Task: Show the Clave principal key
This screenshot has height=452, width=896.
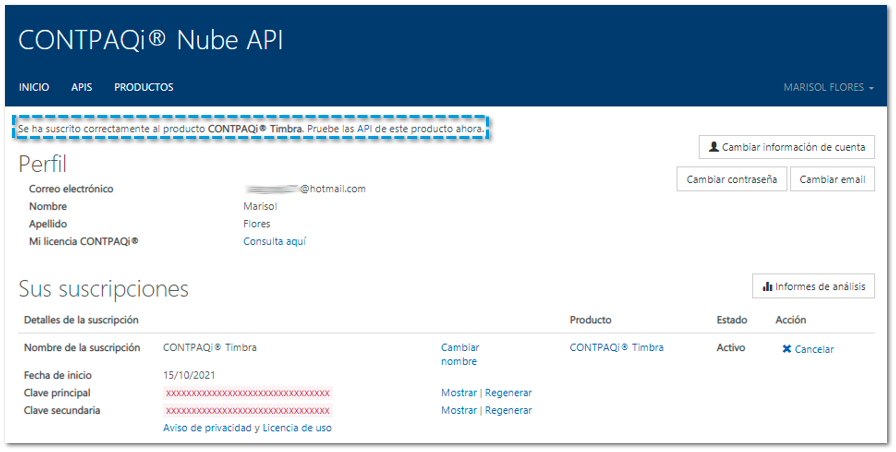Action: (x=458, y=393)
